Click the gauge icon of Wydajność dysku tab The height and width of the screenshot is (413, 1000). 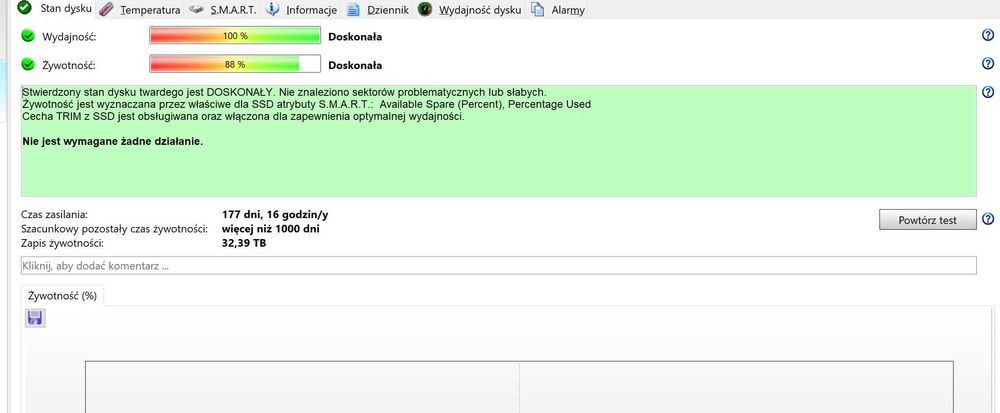click(x=425, y=10)
